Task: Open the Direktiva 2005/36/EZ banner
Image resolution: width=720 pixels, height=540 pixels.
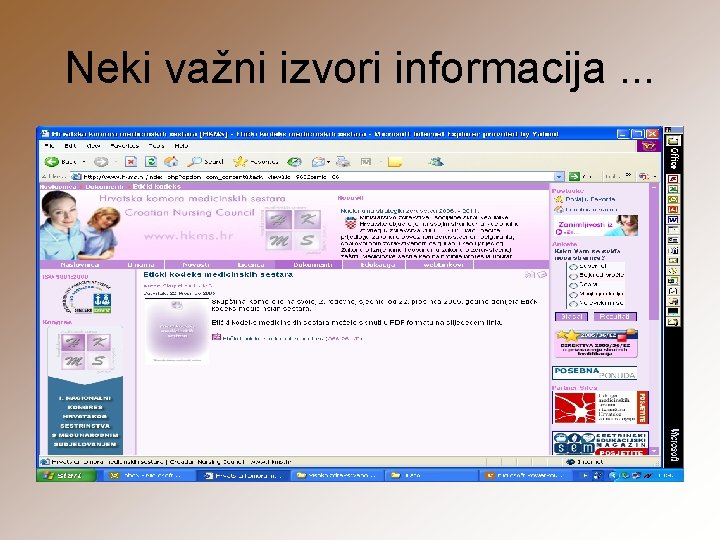Action: tap(596, 343)
